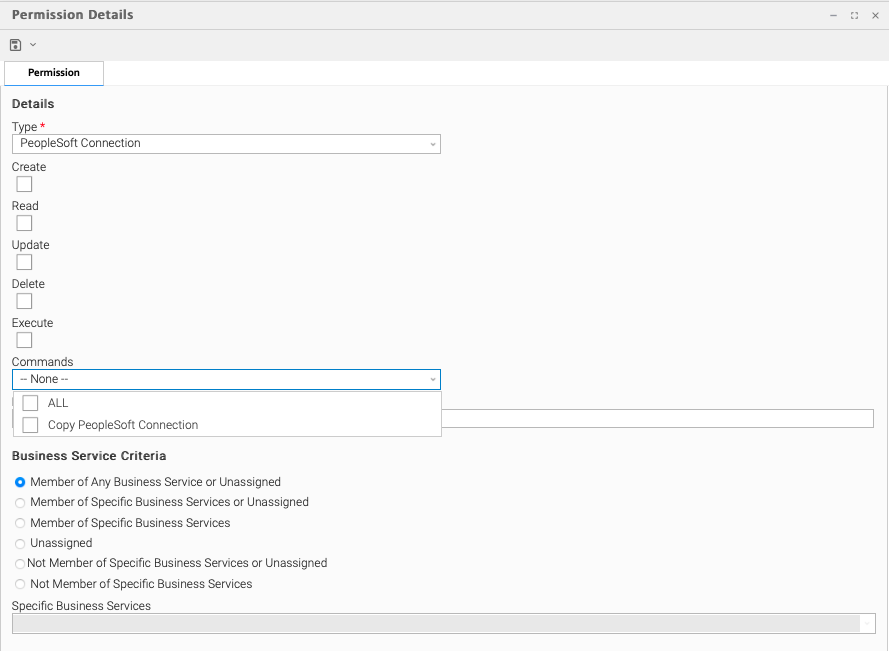Image resolution: width=889 pixels, height=651 pixels.
Task: Click the Specific Business Services field
Action: [x=436, y=624]
